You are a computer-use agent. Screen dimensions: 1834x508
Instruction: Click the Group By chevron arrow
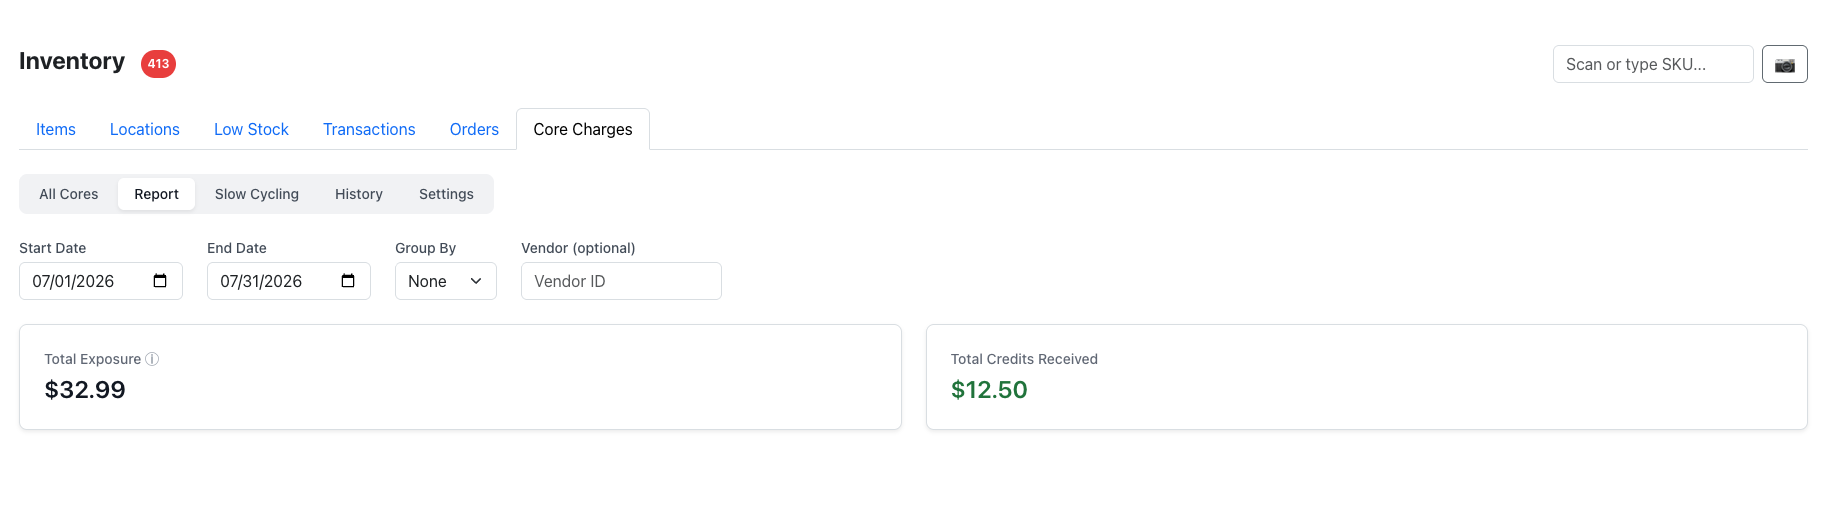click(476, 281)
